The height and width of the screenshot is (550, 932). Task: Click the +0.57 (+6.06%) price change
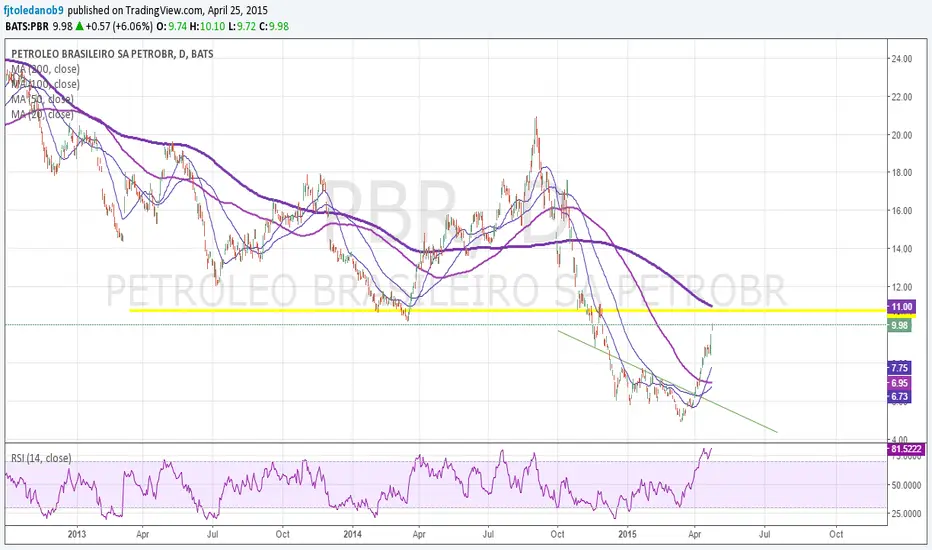[119, 26]
